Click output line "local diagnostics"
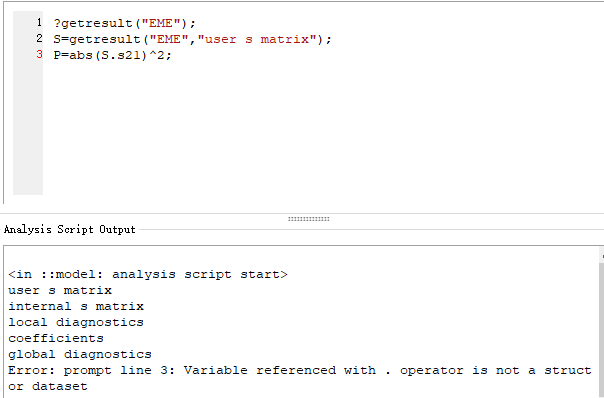Viewport: 604px width, 398px height. pyautogui.click(x=76, y=322)
